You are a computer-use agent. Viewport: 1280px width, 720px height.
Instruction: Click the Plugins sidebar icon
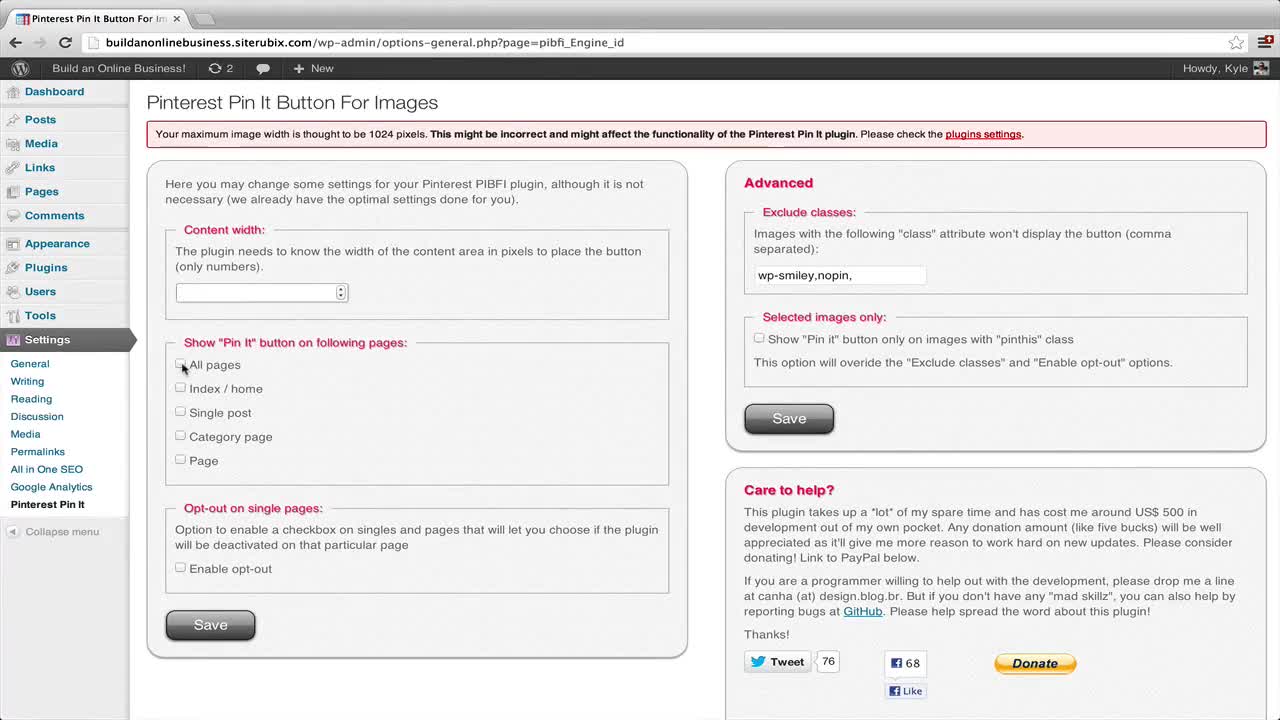(13, 268)
